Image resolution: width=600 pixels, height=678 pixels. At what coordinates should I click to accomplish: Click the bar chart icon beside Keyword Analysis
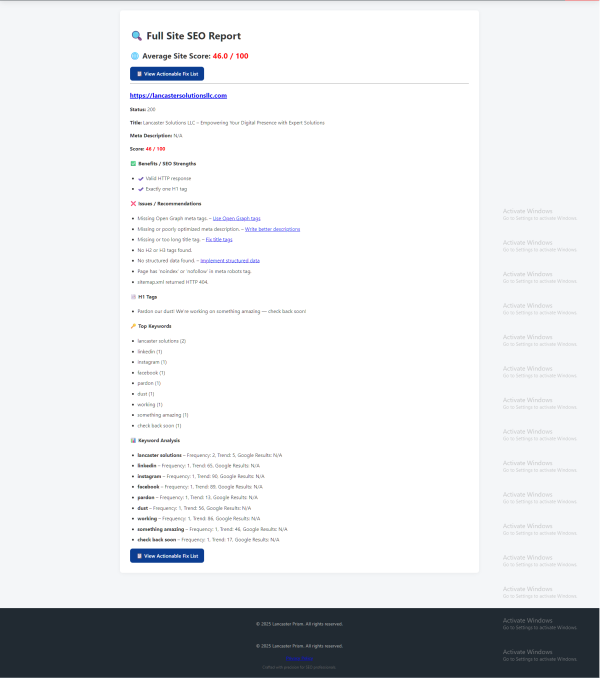[133, 440]
